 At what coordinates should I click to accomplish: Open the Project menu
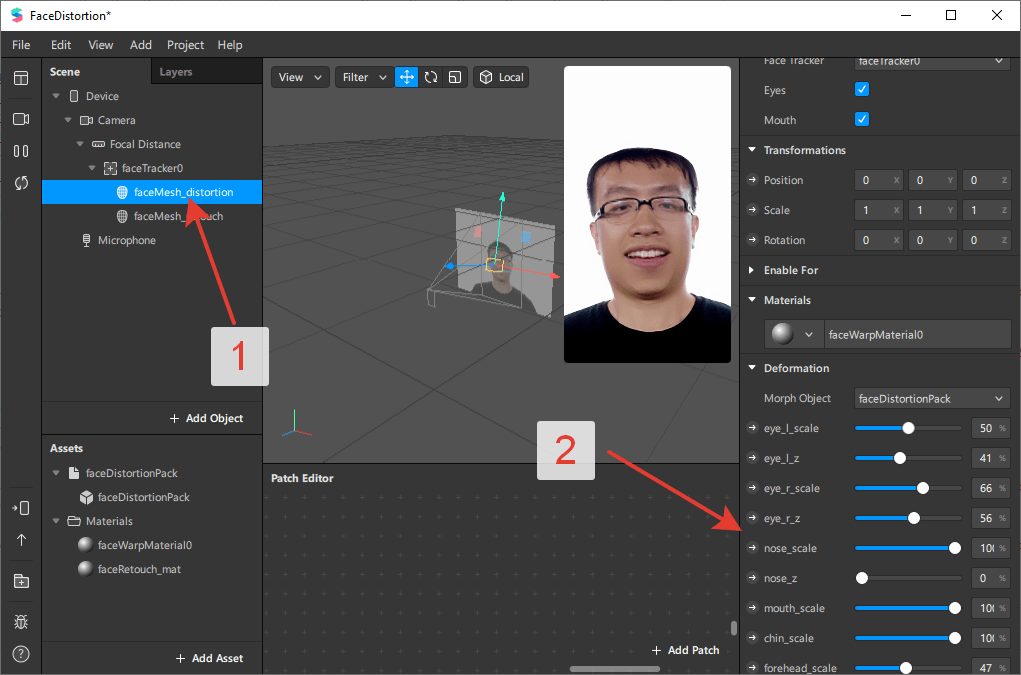tap(185, 45)
